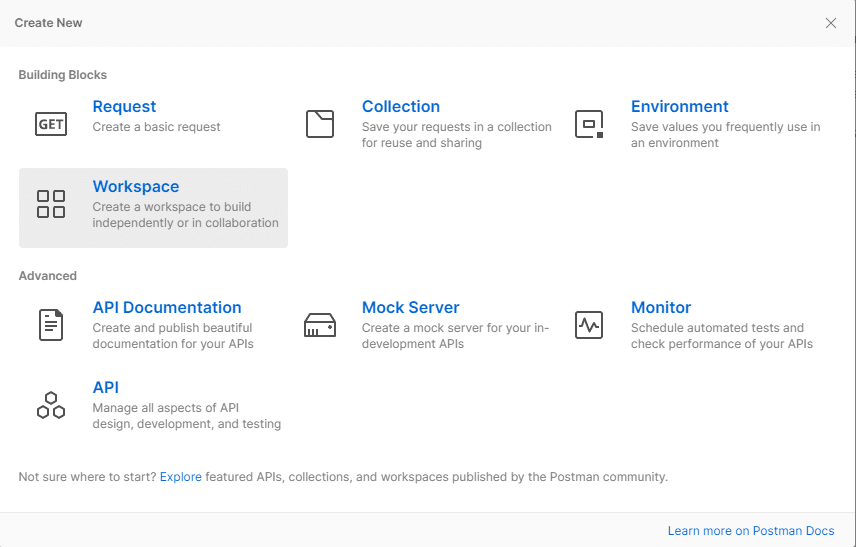Viewport: 856px width, 547px height.
Task: Click the Collection folder icon
Action: tap(320, 124)
